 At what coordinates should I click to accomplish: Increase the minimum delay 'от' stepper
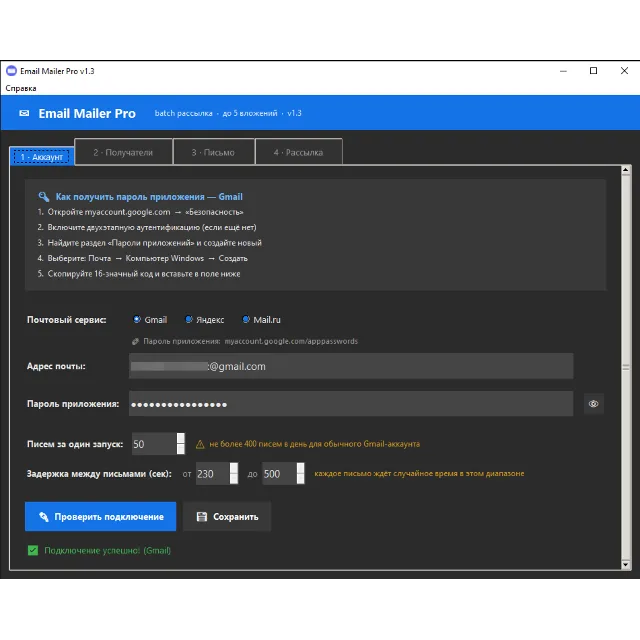click(x=234, y=468)
